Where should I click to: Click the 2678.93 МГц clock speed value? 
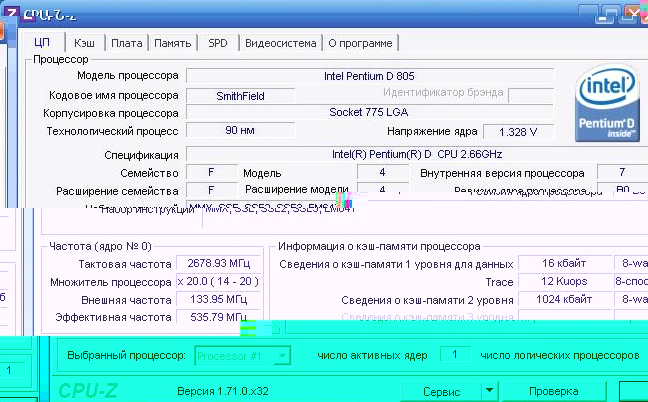point(218,263)
